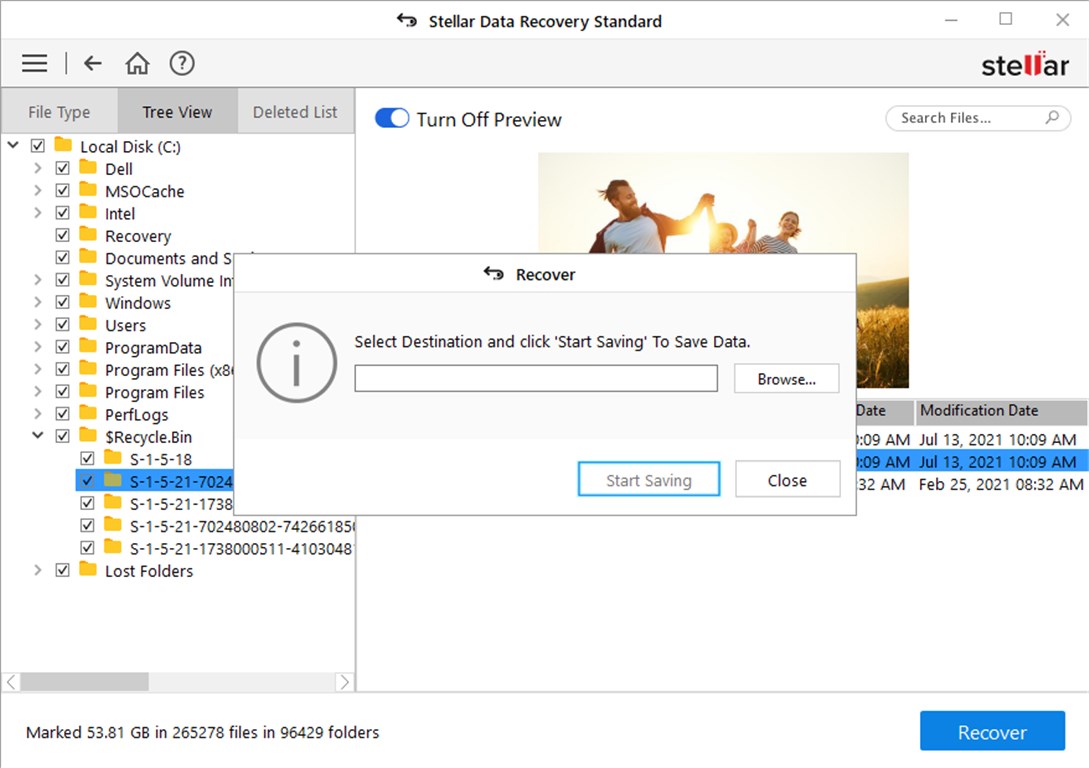
Task: Toggle the Turn Off Preview switch
Action: pos(392,118)
